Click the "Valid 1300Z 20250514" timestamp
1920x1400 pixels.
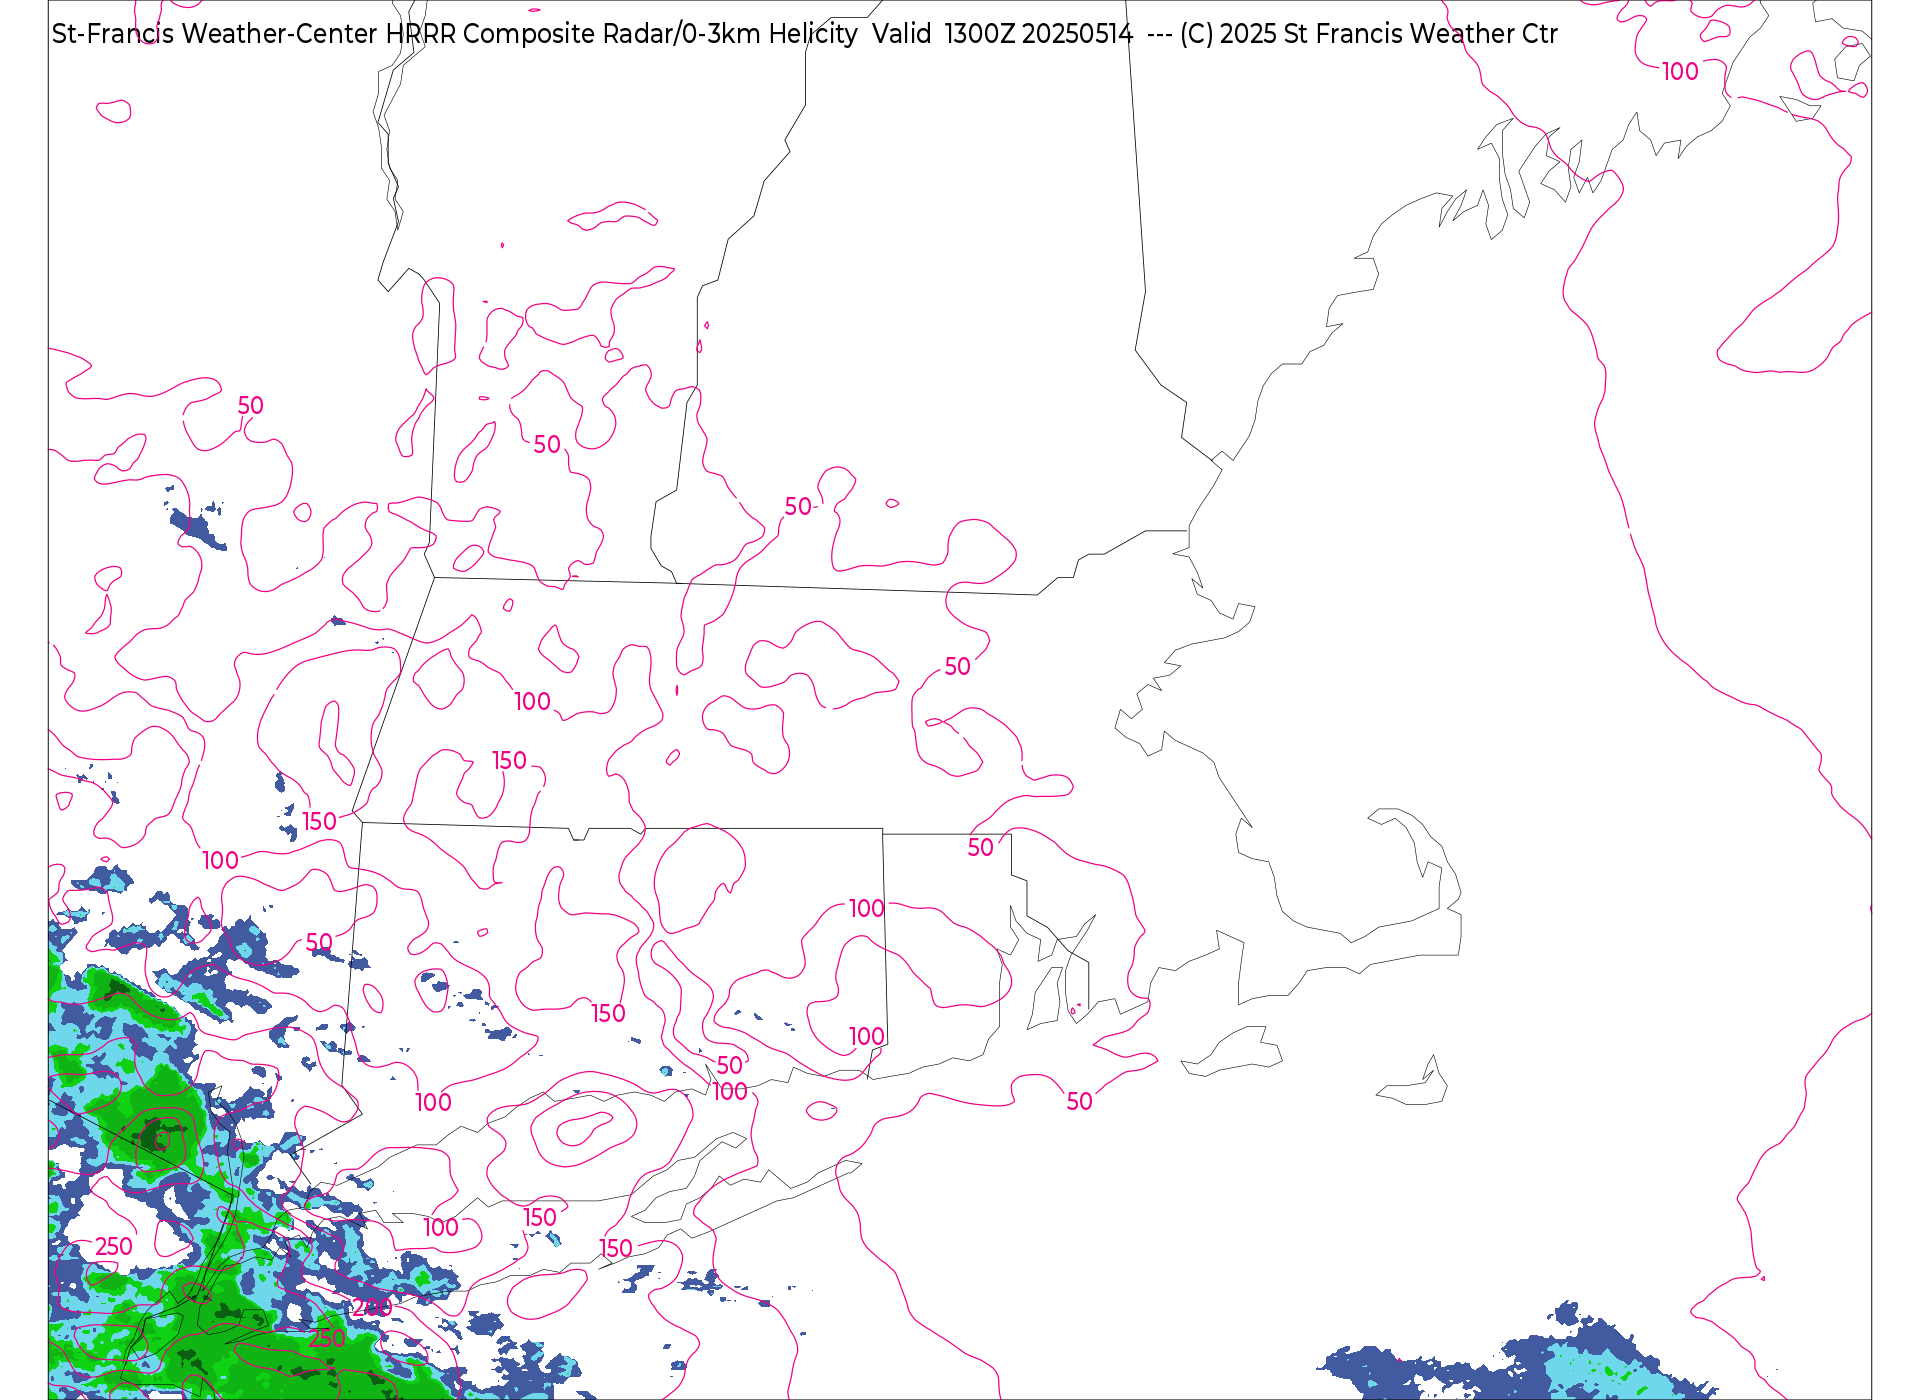(1002, 34)
